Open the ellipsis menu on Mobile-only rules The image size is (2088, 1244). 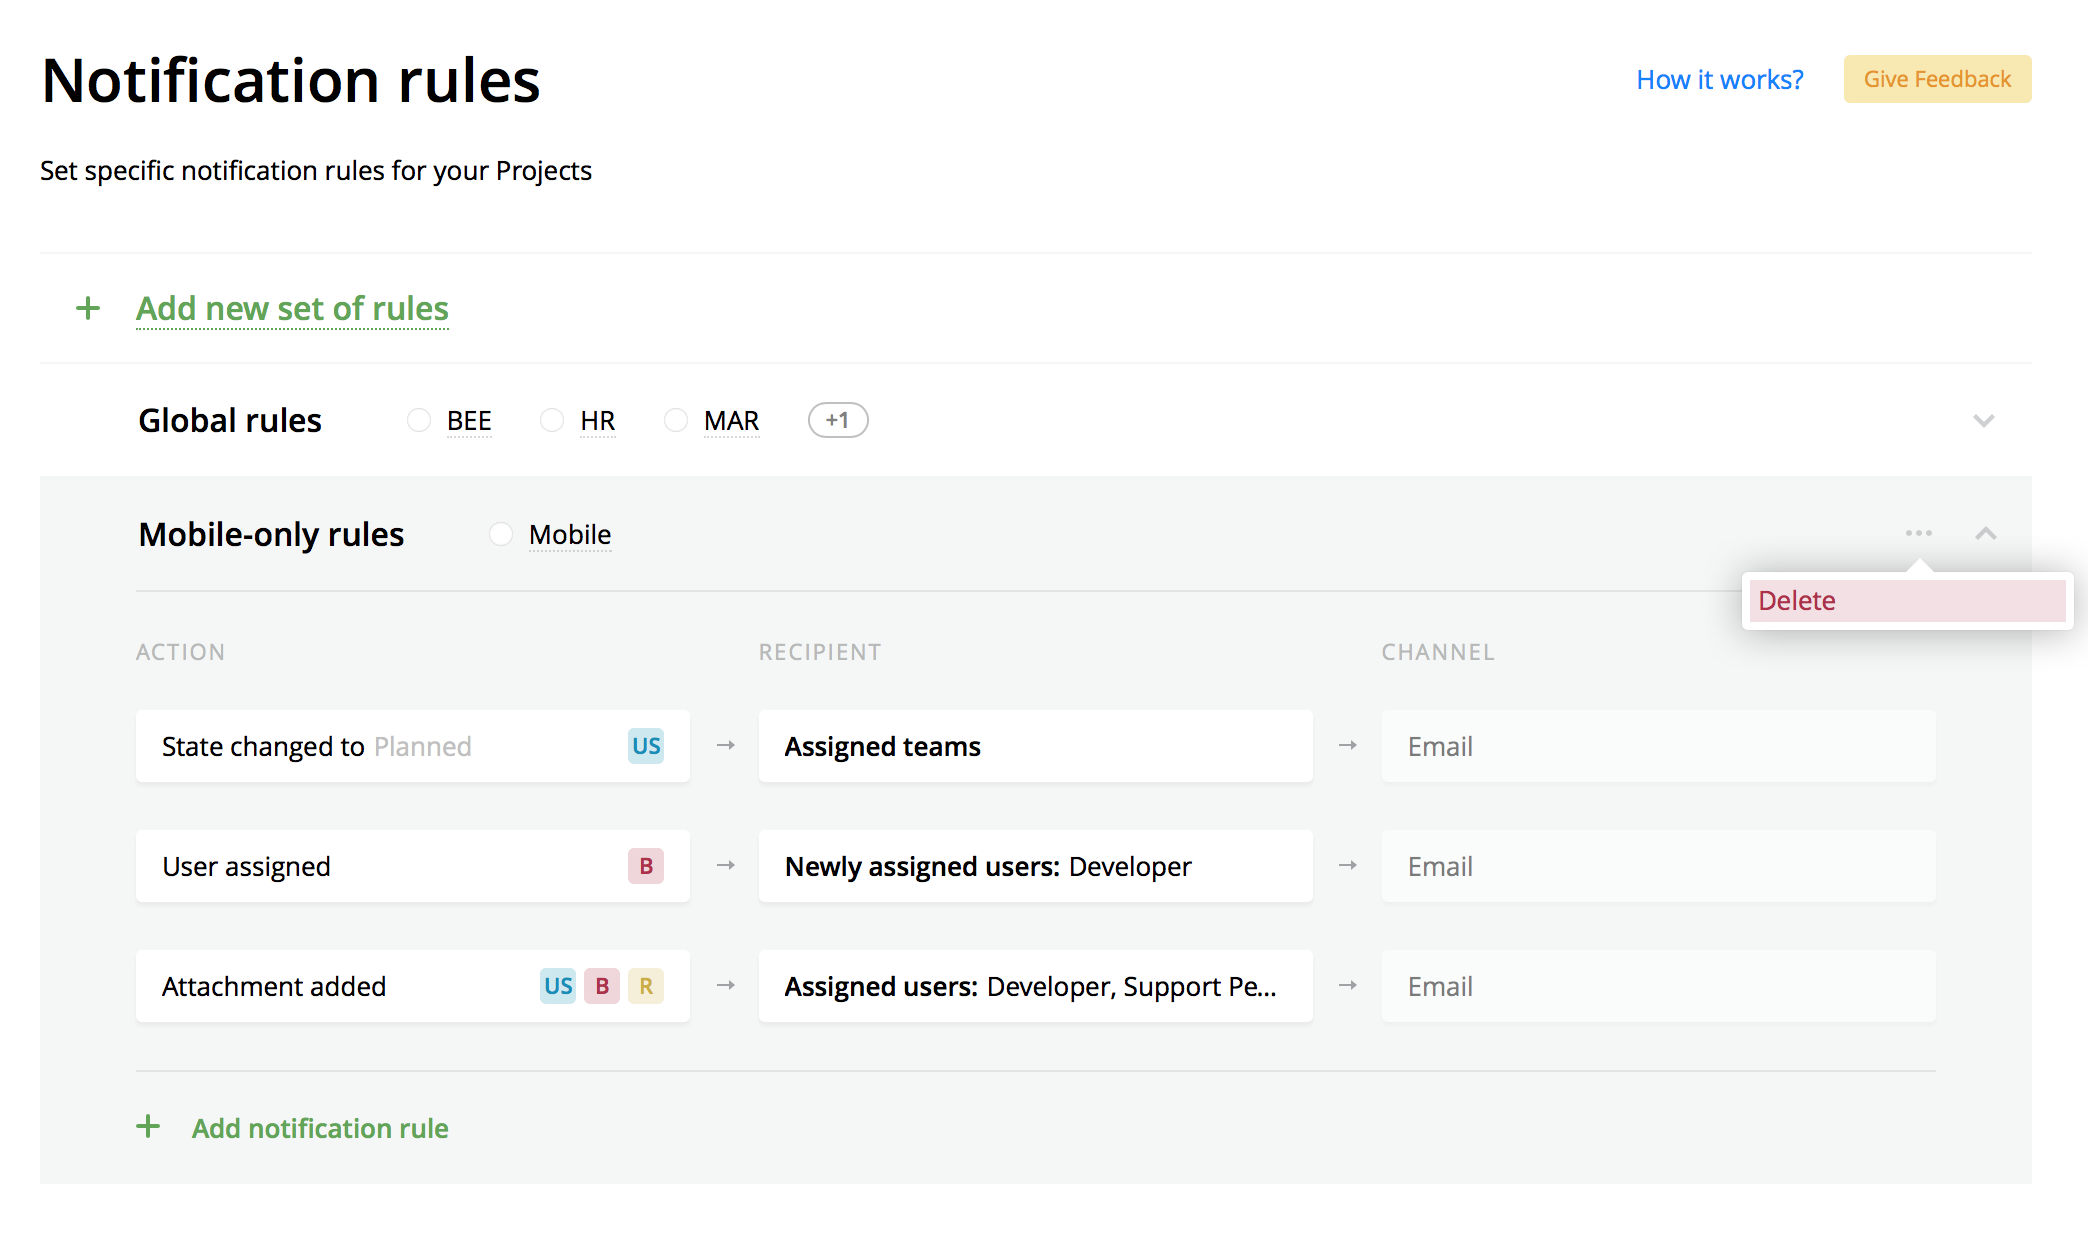(1917, 533)
